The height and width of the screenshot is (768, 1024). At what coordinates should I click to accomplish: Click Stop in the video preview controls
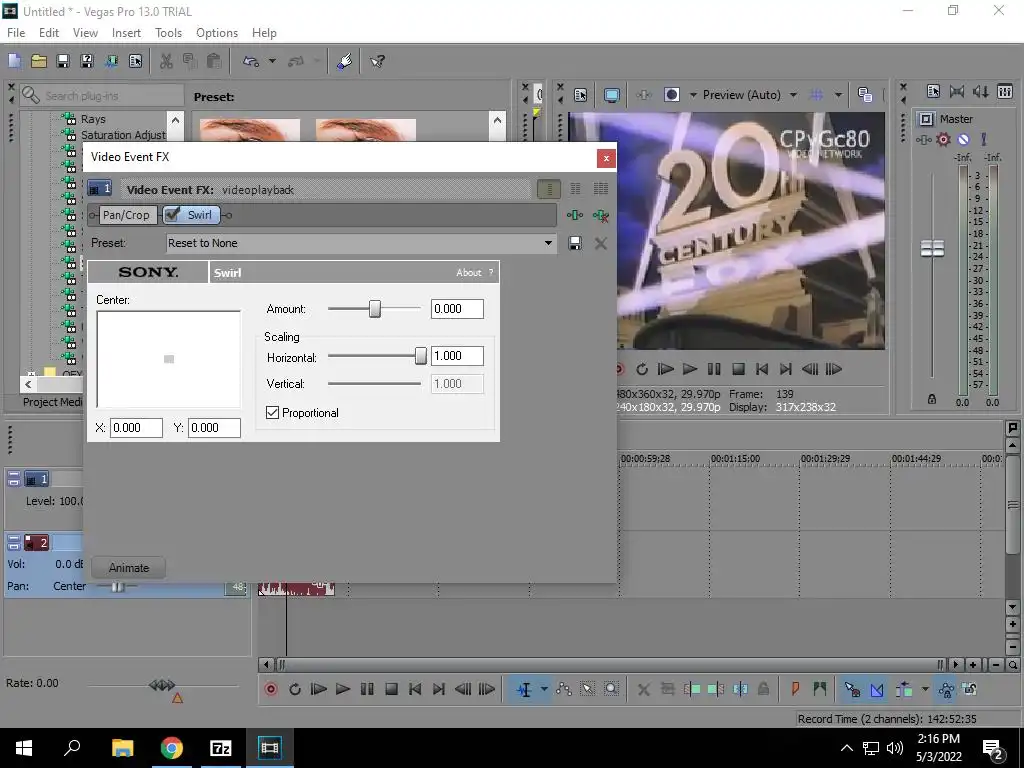[x=739, y=370]
